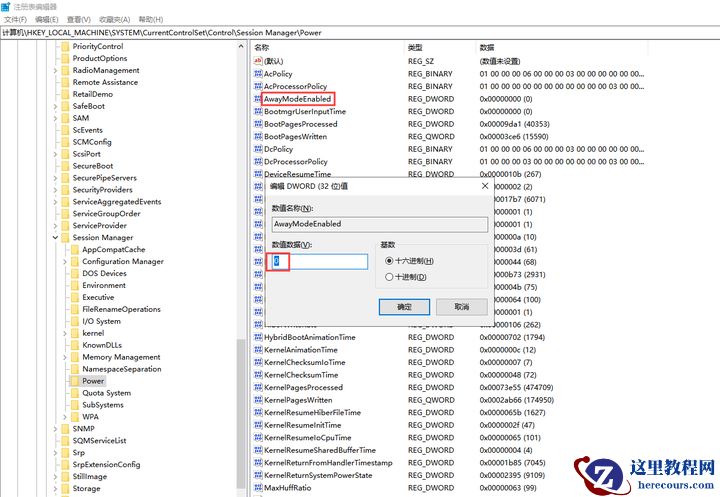Click the KnownDLLs folder icon
Image resolution: width=720 pixels, height=497 pixels.
click(x=75, y=345)
